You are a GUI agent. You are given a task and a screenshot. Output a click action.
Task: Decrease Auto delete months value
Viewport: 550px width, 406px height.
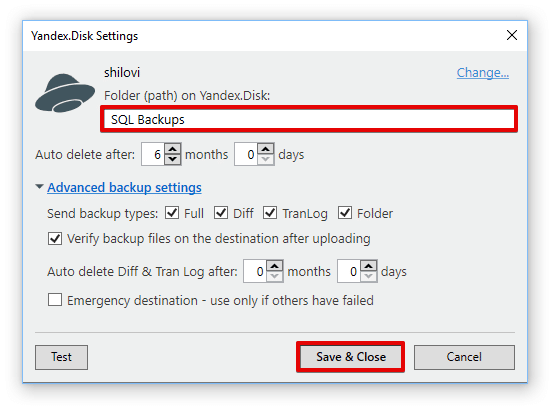(172, 159)
